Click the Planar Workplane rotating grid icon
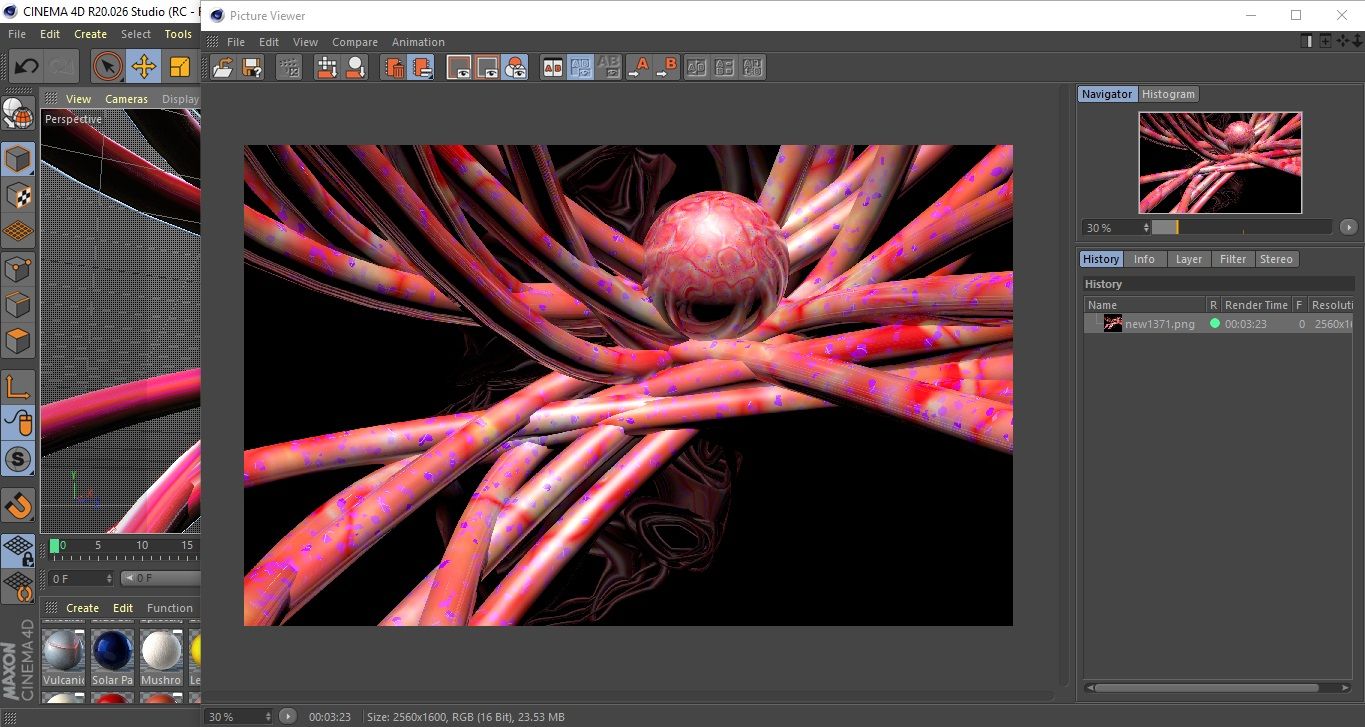This screenshot has height=727, width=1365. coord(18,587)
